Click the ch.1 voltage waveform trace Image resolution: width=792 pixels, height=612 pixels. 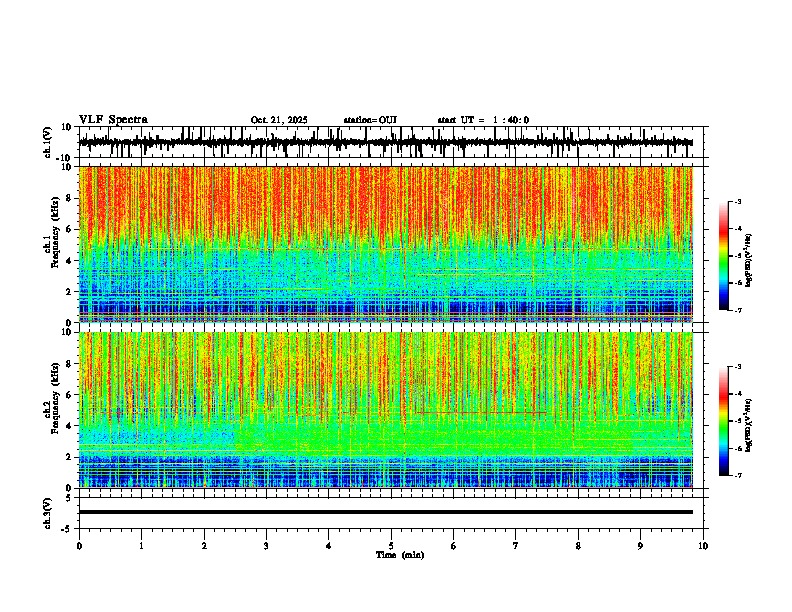coord(385,142)
